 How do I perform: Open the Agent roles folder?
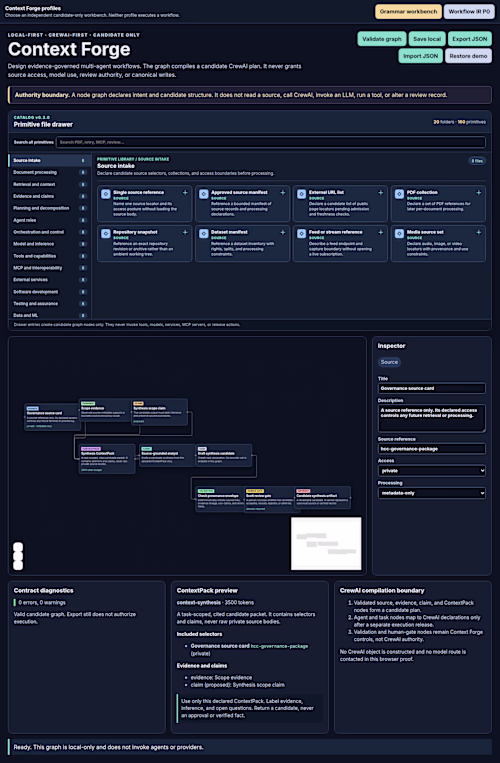49,220
